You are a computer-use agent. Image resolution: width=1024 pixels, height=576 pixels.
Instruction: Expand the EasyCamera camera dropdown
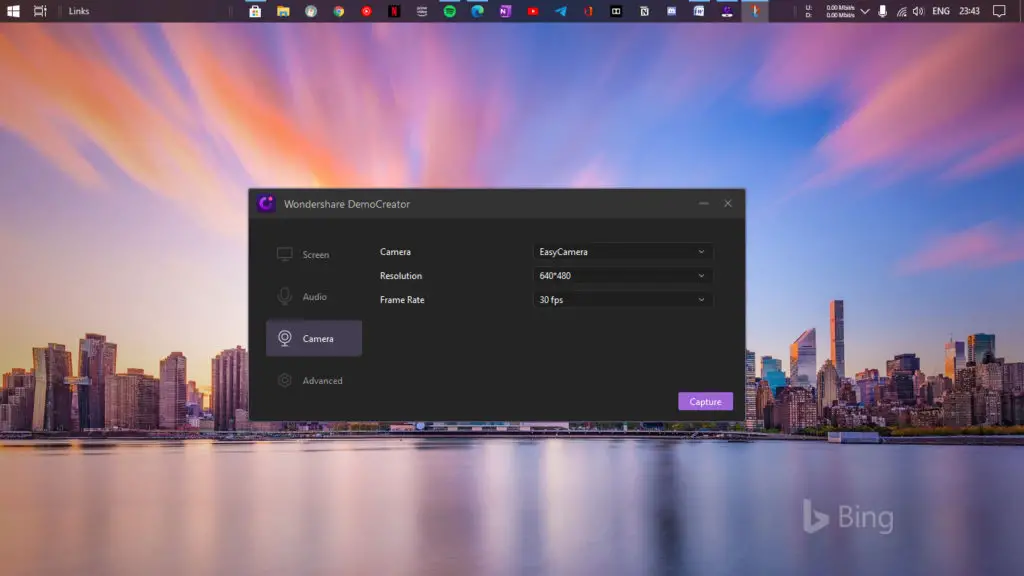point(623,251)
